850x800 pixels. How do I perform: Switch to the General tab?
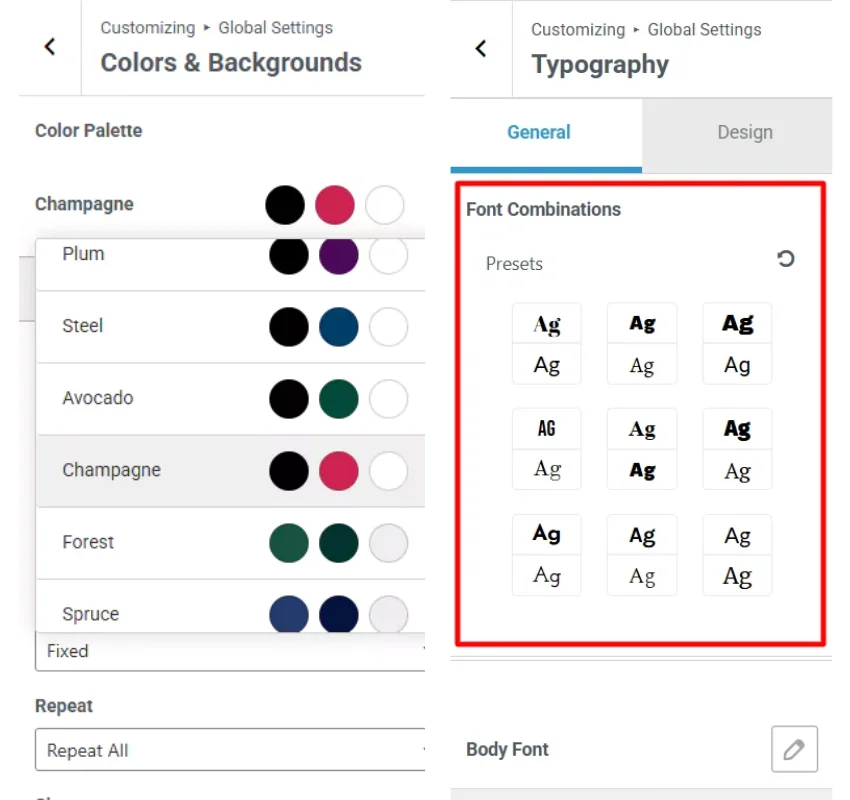(539, 132)
